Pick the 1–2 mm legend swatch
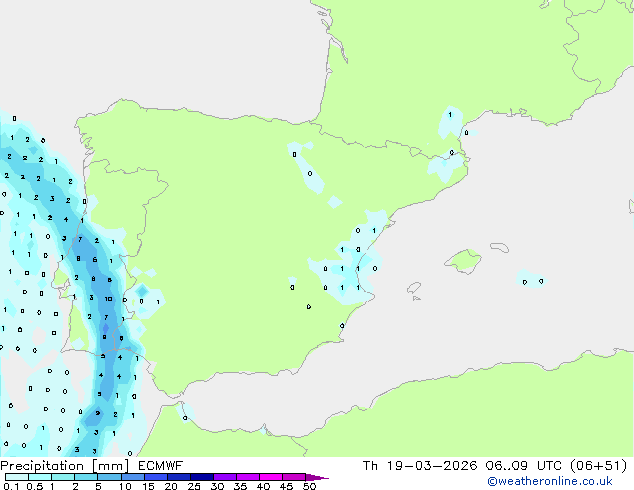 [x=63, y=477]
